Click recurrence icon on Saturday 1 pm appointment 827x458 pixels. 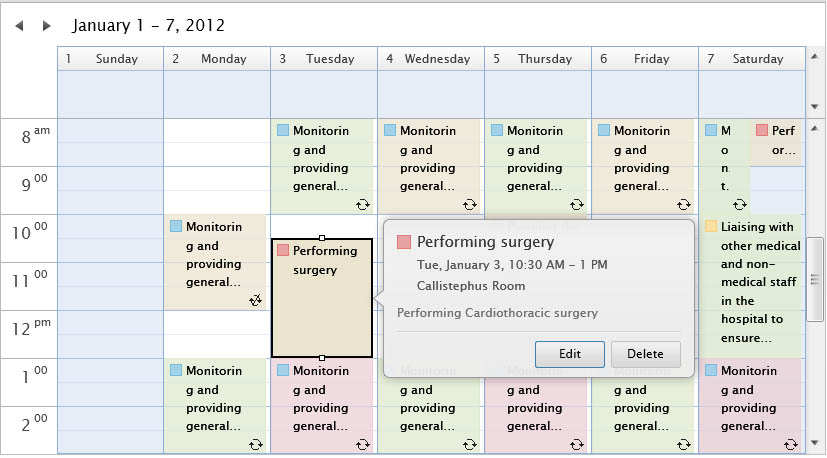[x=791, y=445]
